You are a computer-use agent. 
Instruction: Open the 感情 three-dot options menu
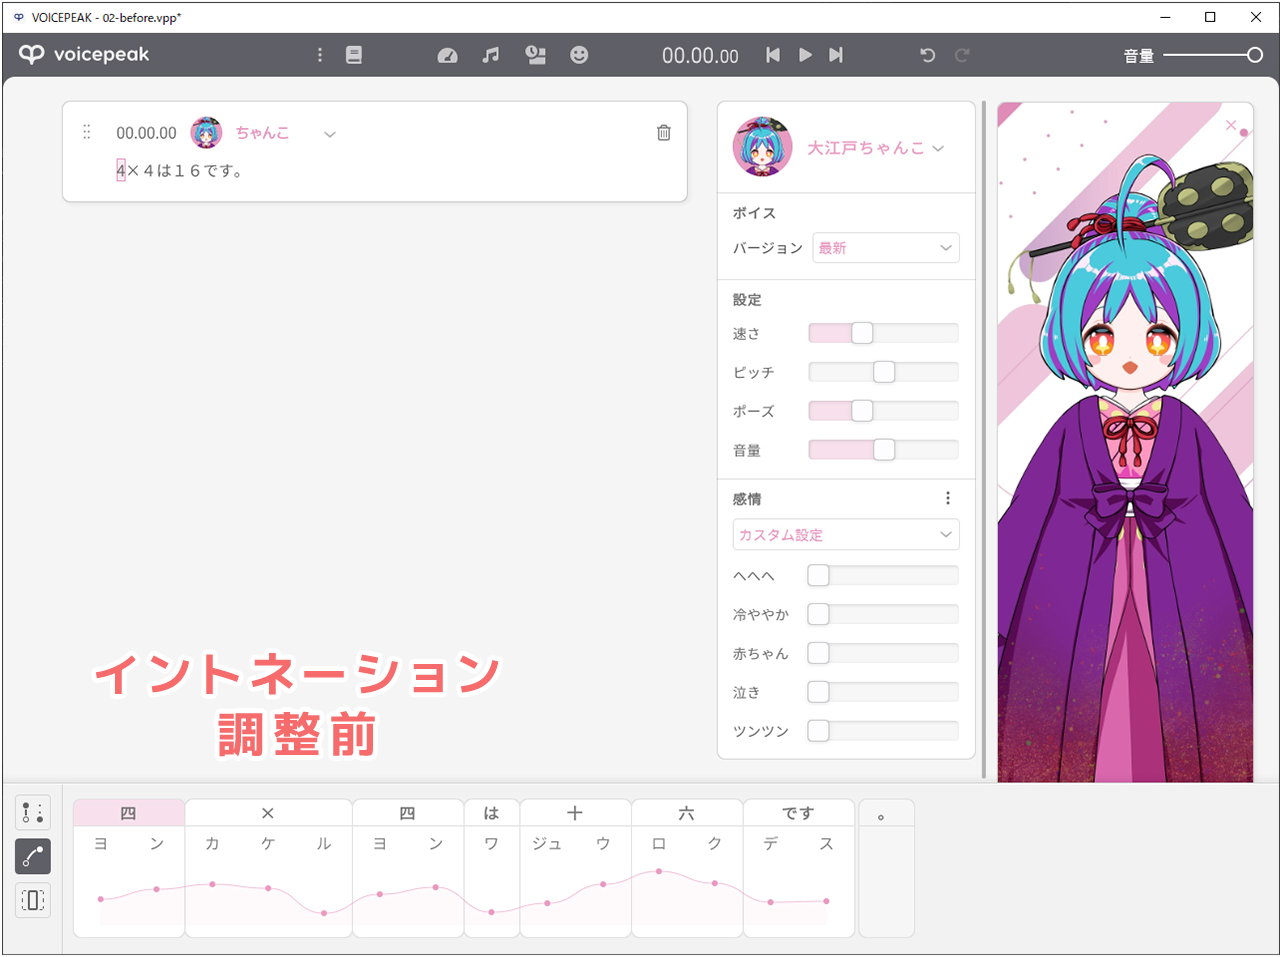tap(948, 498)
